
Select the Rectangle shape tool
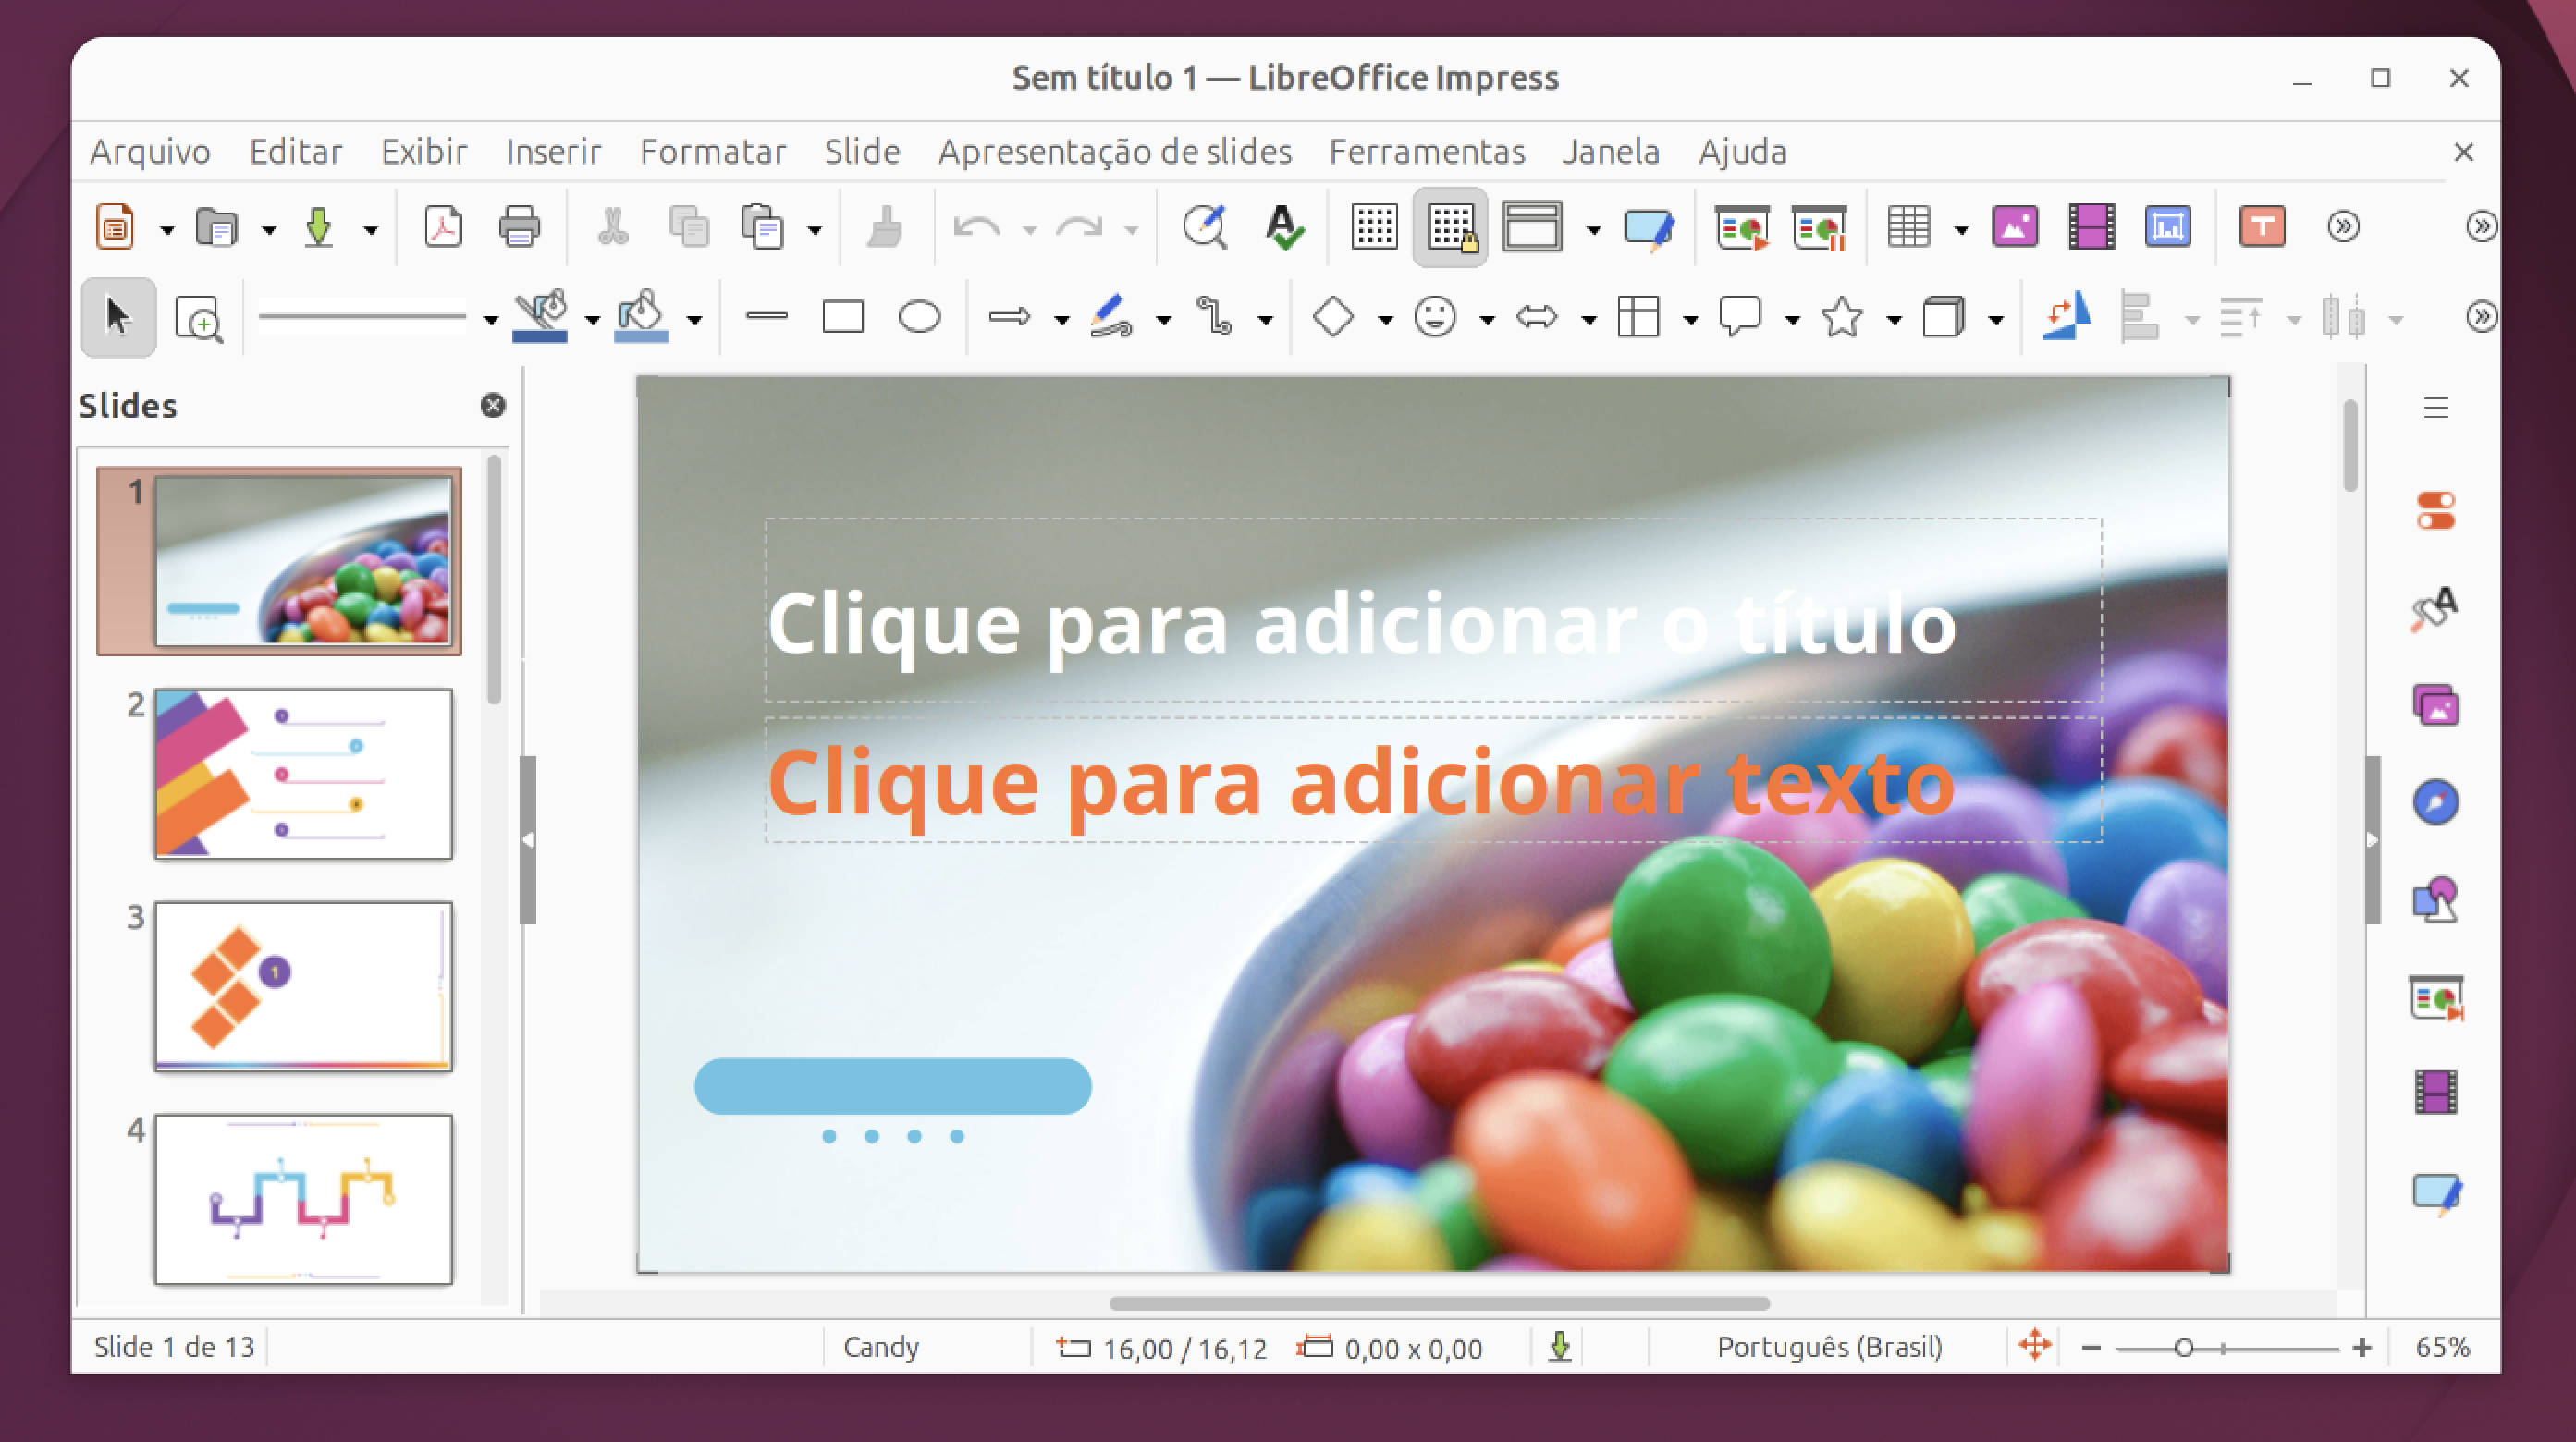tap(843, 318)
